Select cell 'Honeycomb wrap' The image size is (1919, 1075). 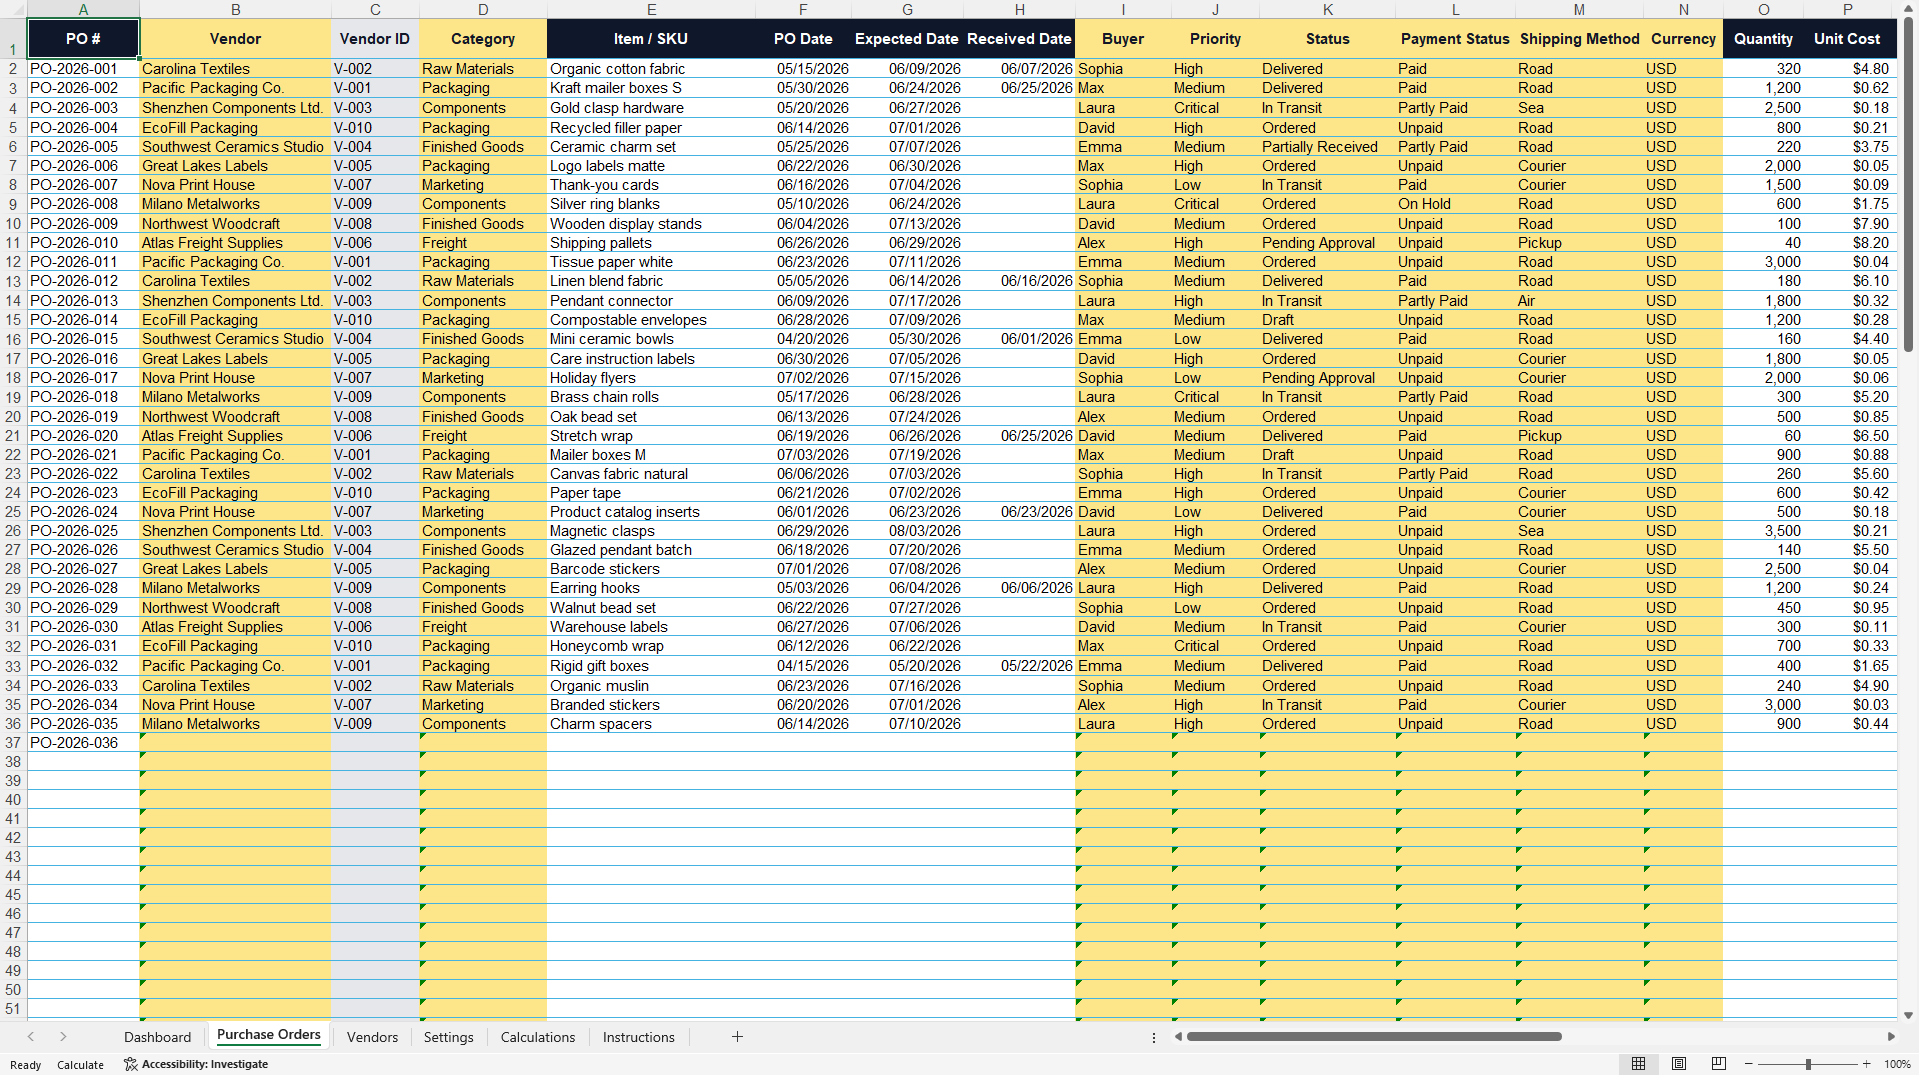651,646
